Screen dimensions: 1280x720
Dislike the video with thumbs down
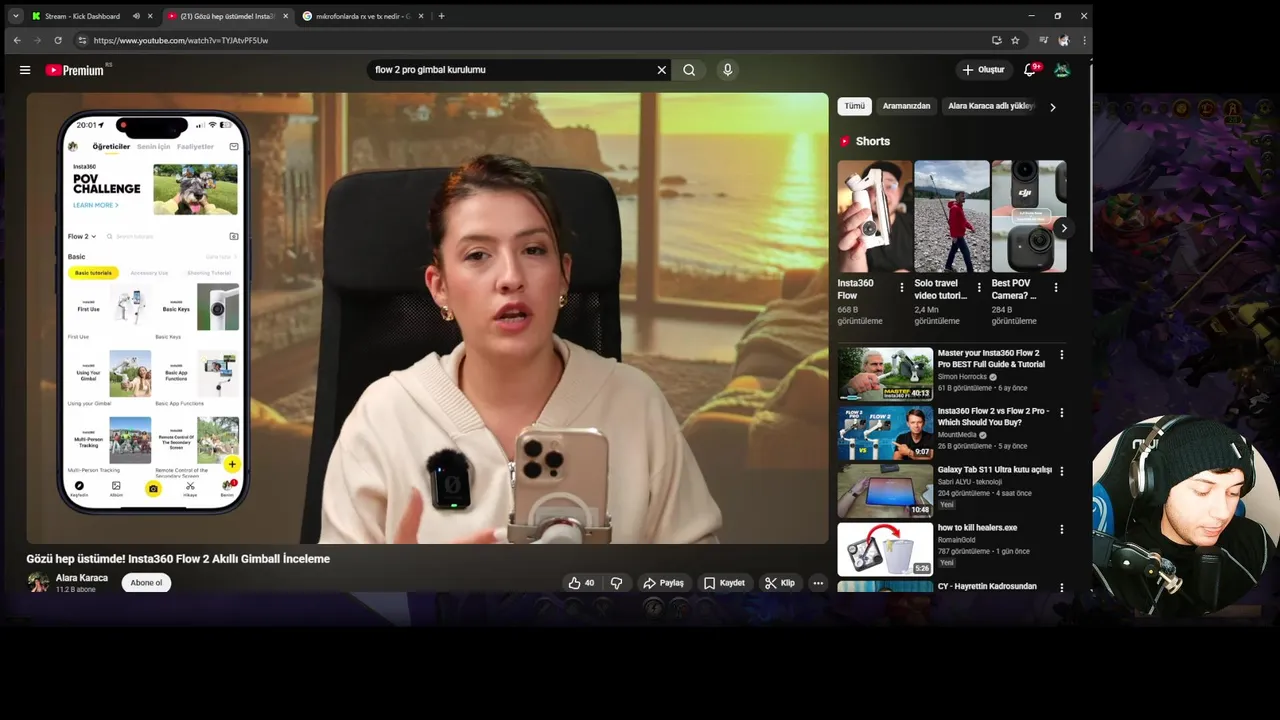(616, 583)
